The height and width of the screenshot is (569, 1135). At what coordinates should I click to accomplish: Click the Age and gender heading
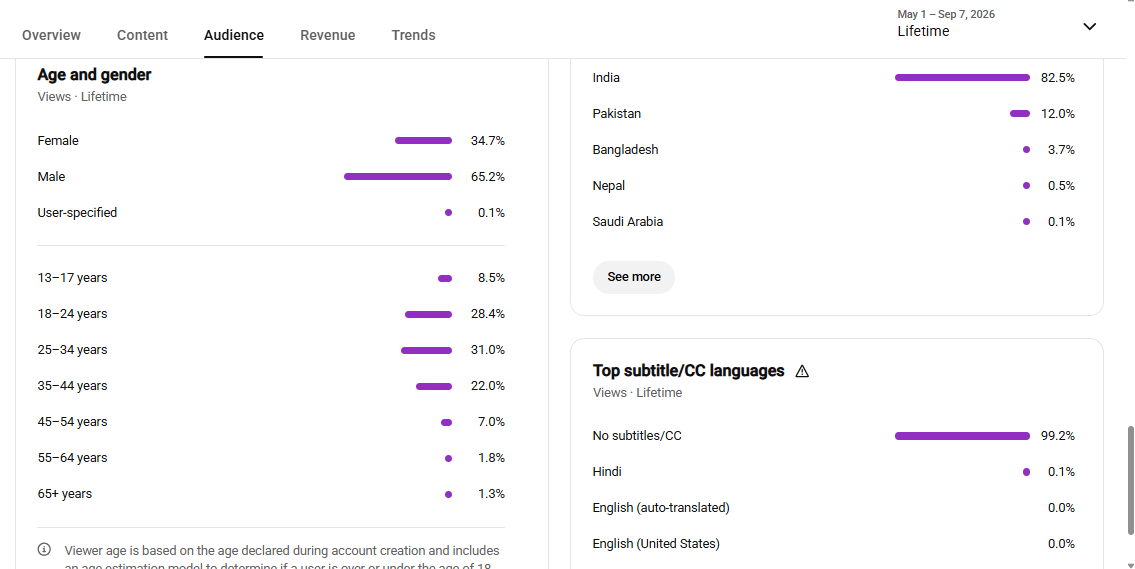(94, 75)
